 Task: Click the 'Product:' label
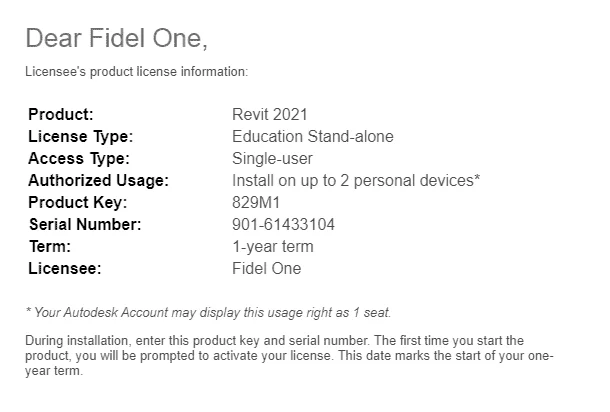[x=61, y=114]
